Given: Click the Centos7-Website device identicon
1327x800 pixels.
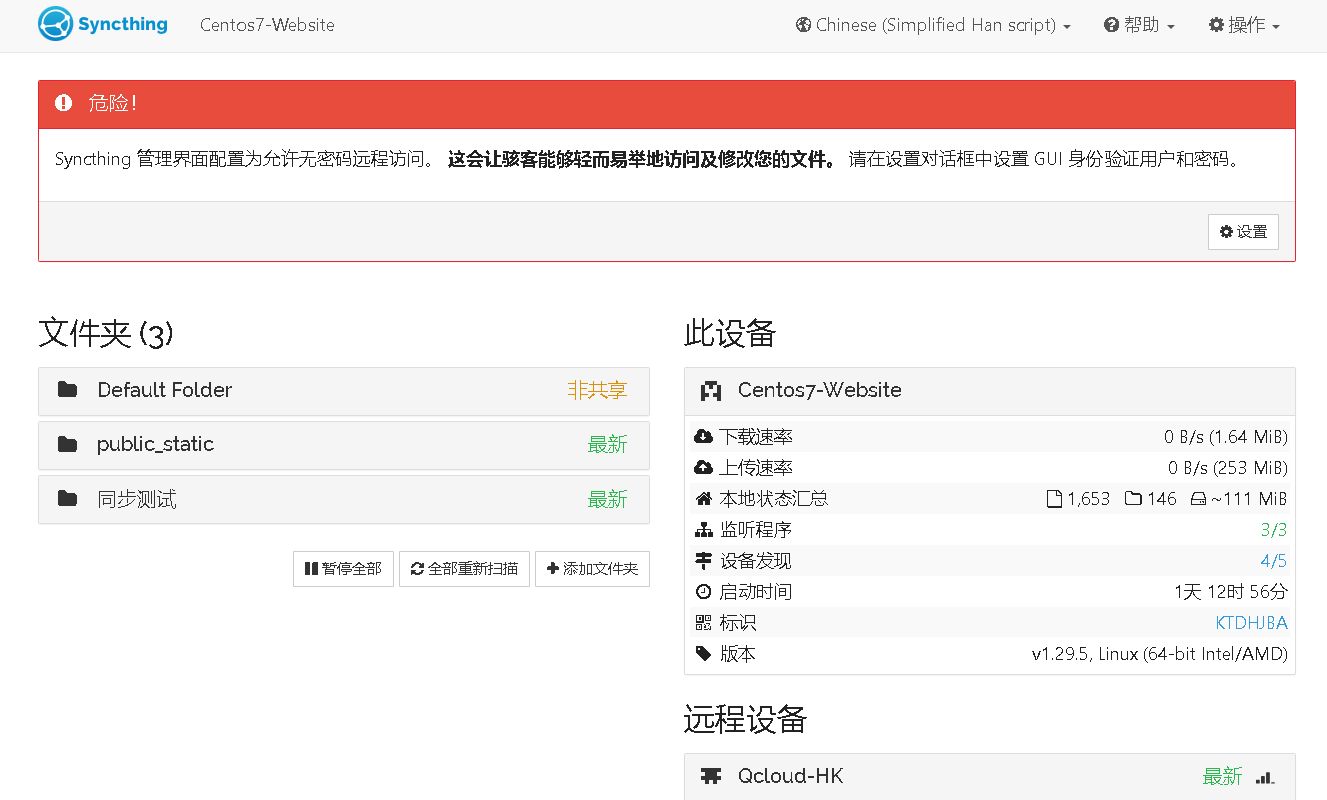Looking at the screenshot, I should point(711,390).
